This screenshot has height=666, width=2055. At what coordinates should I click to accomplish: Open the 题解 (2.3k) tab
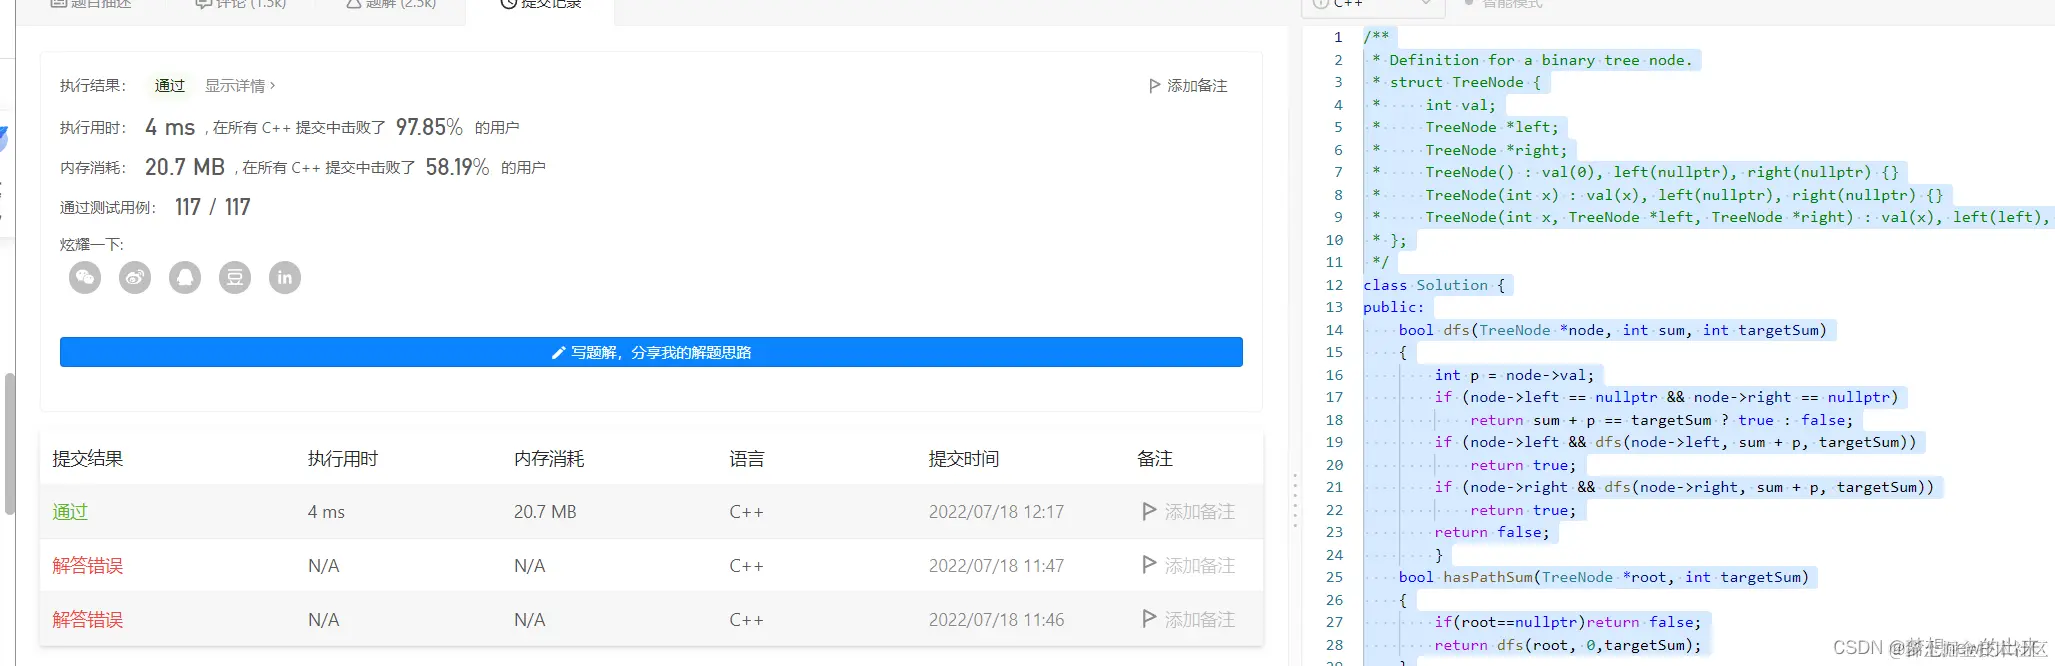391,4
